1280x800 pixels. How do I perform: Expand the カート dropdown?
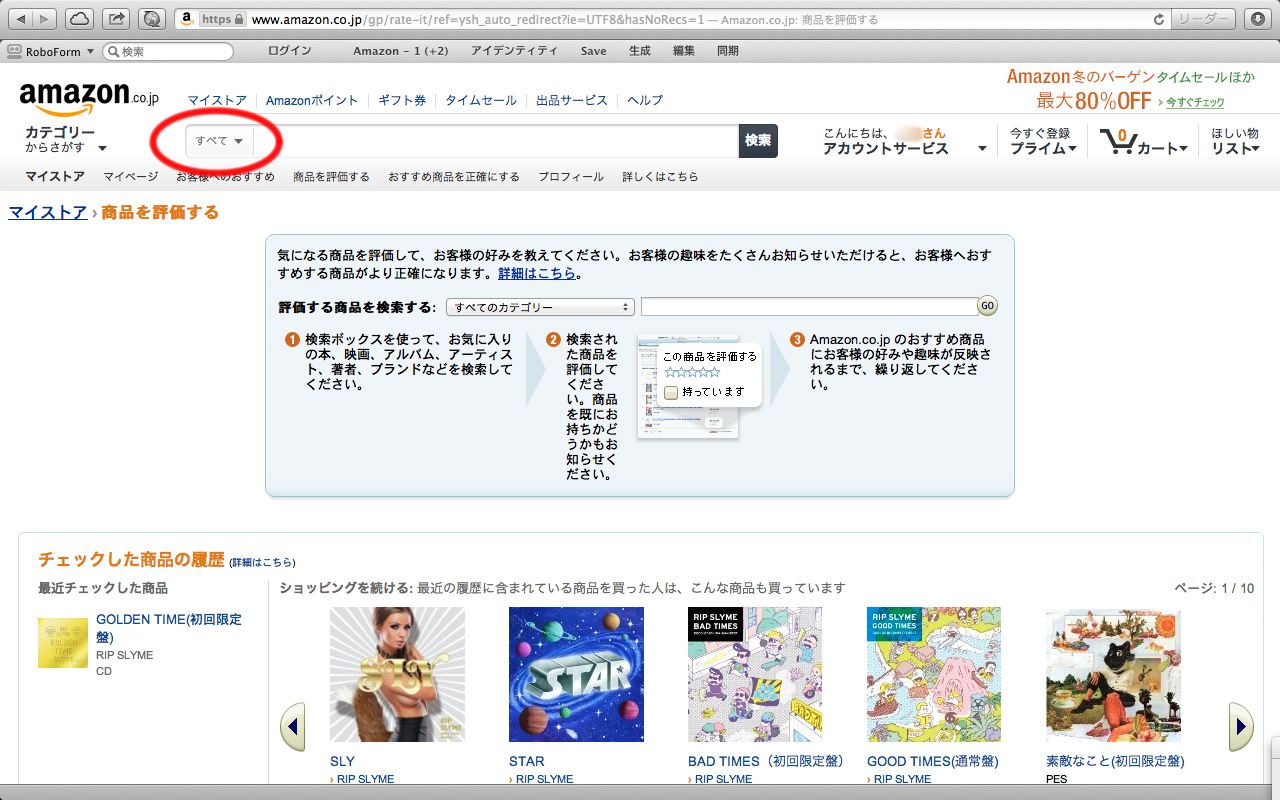(x=1163, y=148)
